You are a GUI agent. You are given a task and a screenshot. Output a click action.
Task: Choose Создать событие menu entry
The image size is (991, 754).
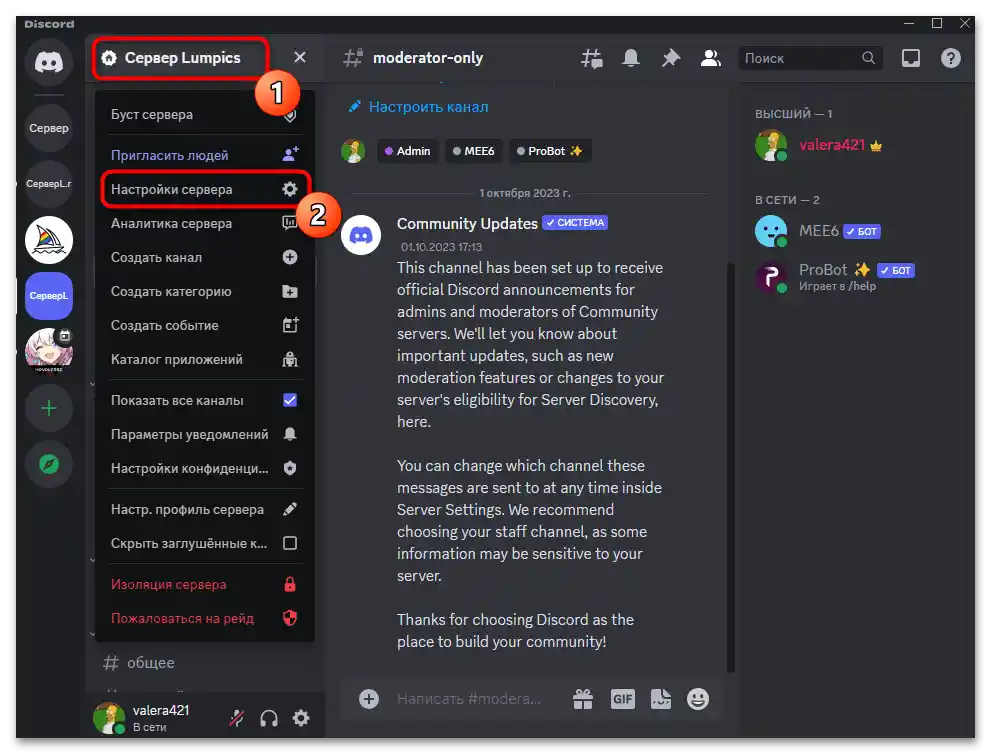(204, 325)
